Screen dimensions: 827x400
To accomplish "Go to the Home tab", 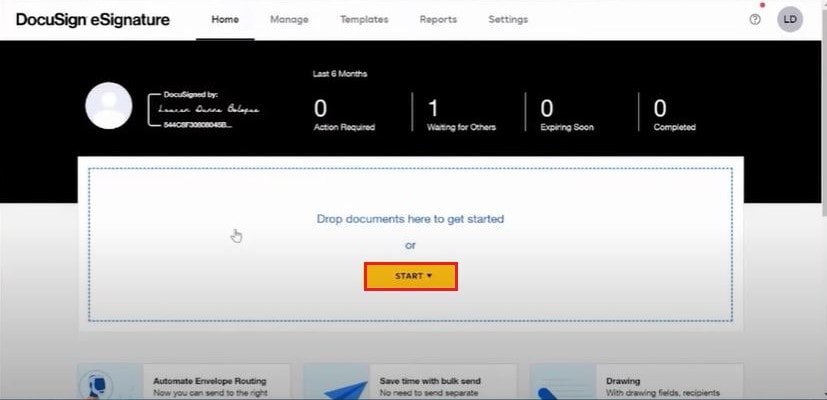I will [225, 20].
